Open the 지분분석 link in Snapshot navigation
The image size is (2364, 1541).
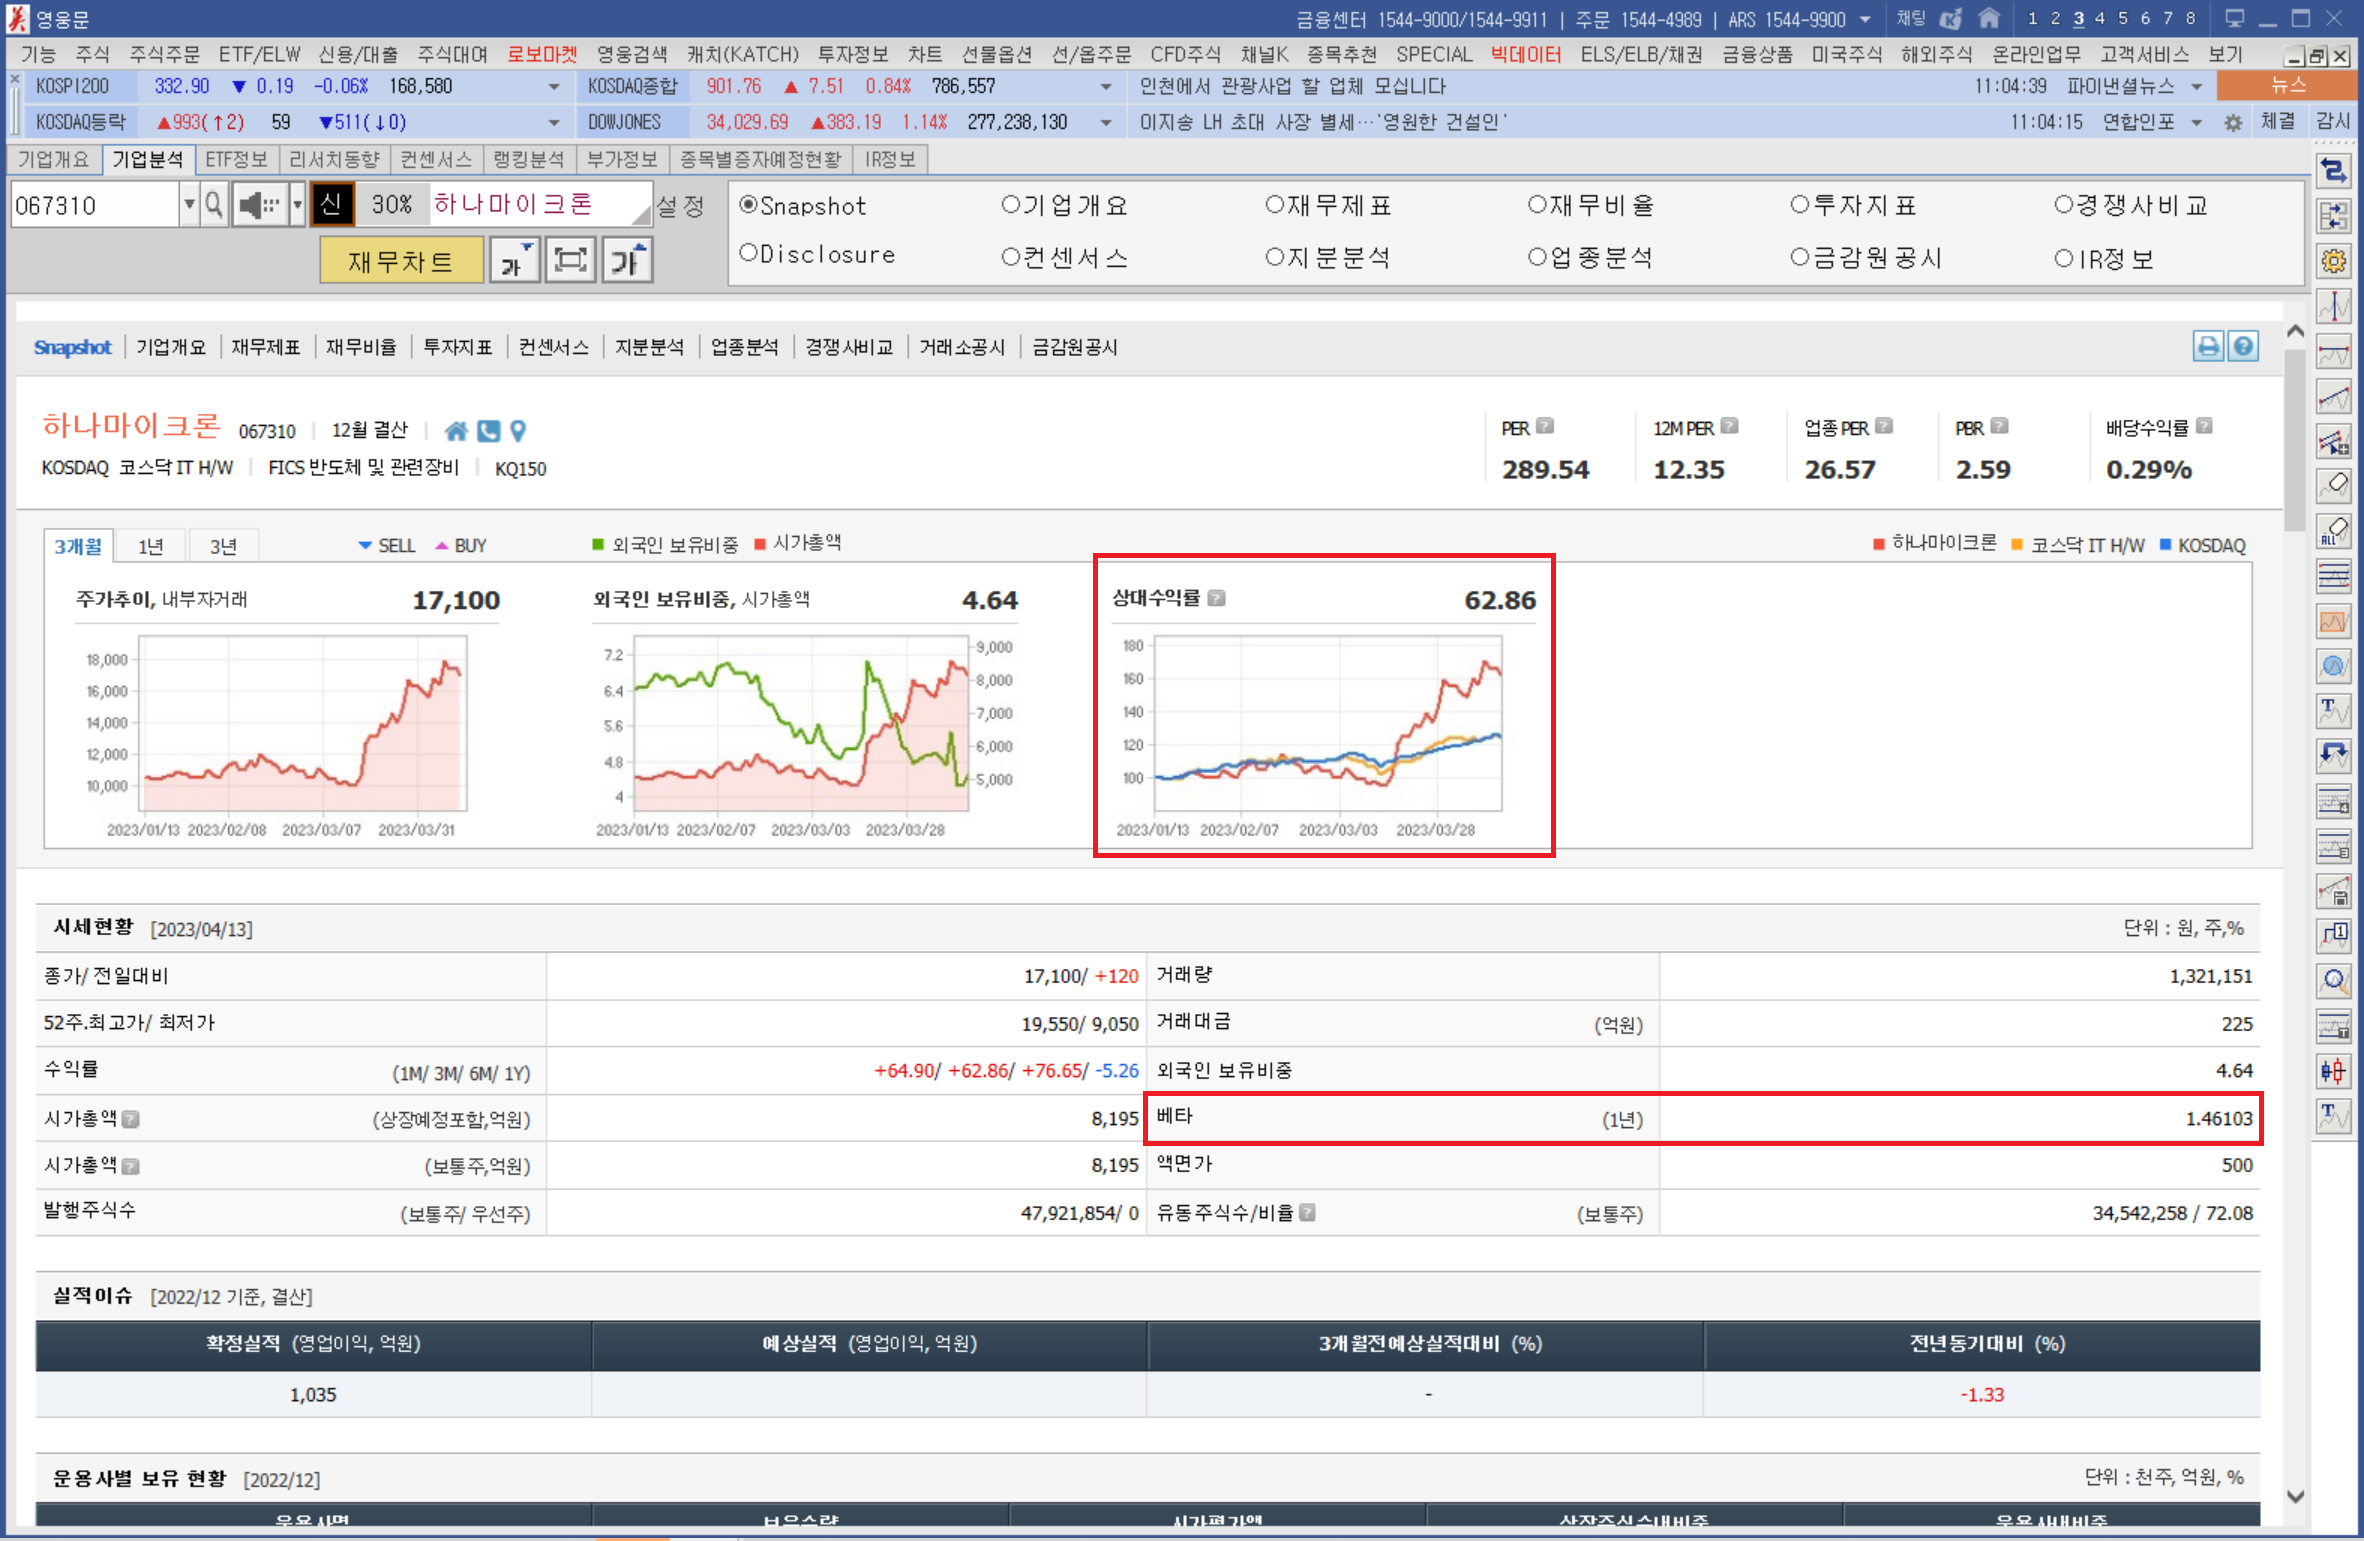pos(649,347)
